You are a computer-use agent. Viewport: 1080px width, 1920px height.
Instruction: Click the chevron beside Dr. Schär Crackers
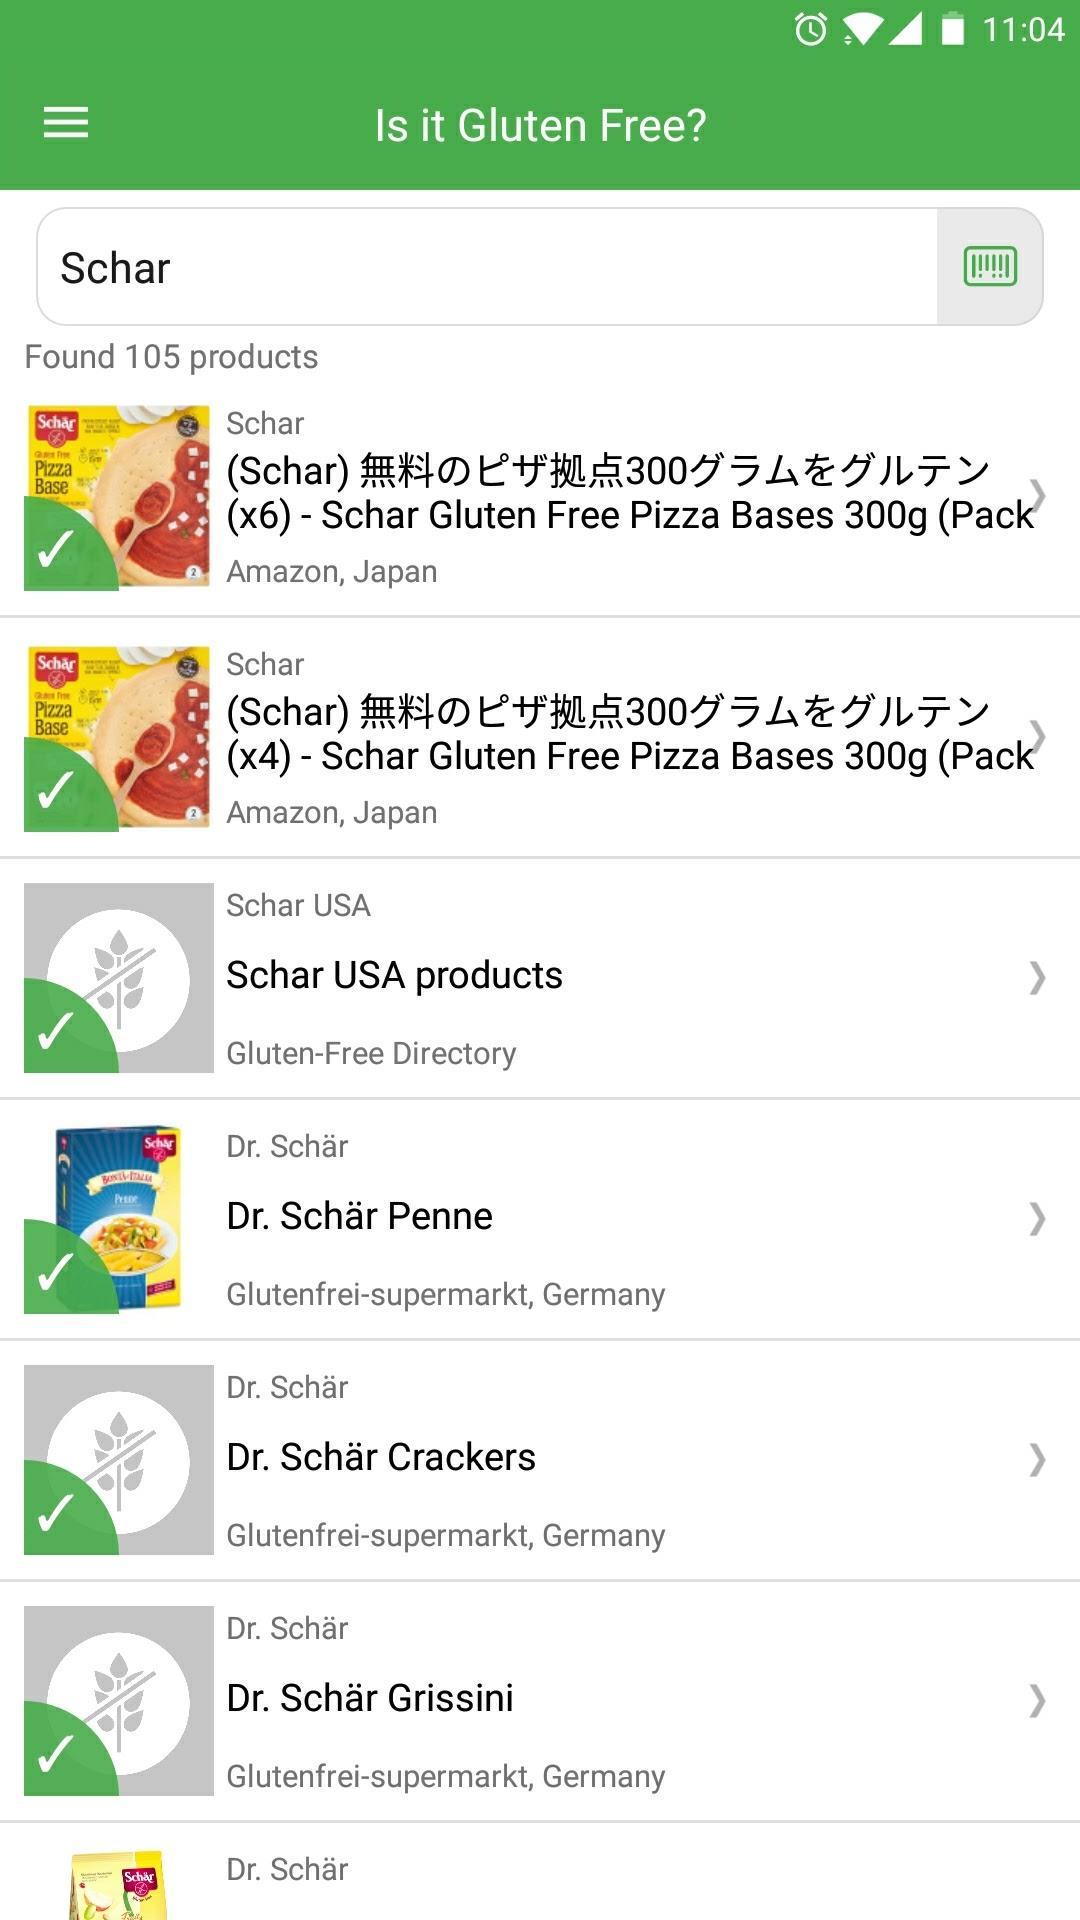coord(1037,1459)
